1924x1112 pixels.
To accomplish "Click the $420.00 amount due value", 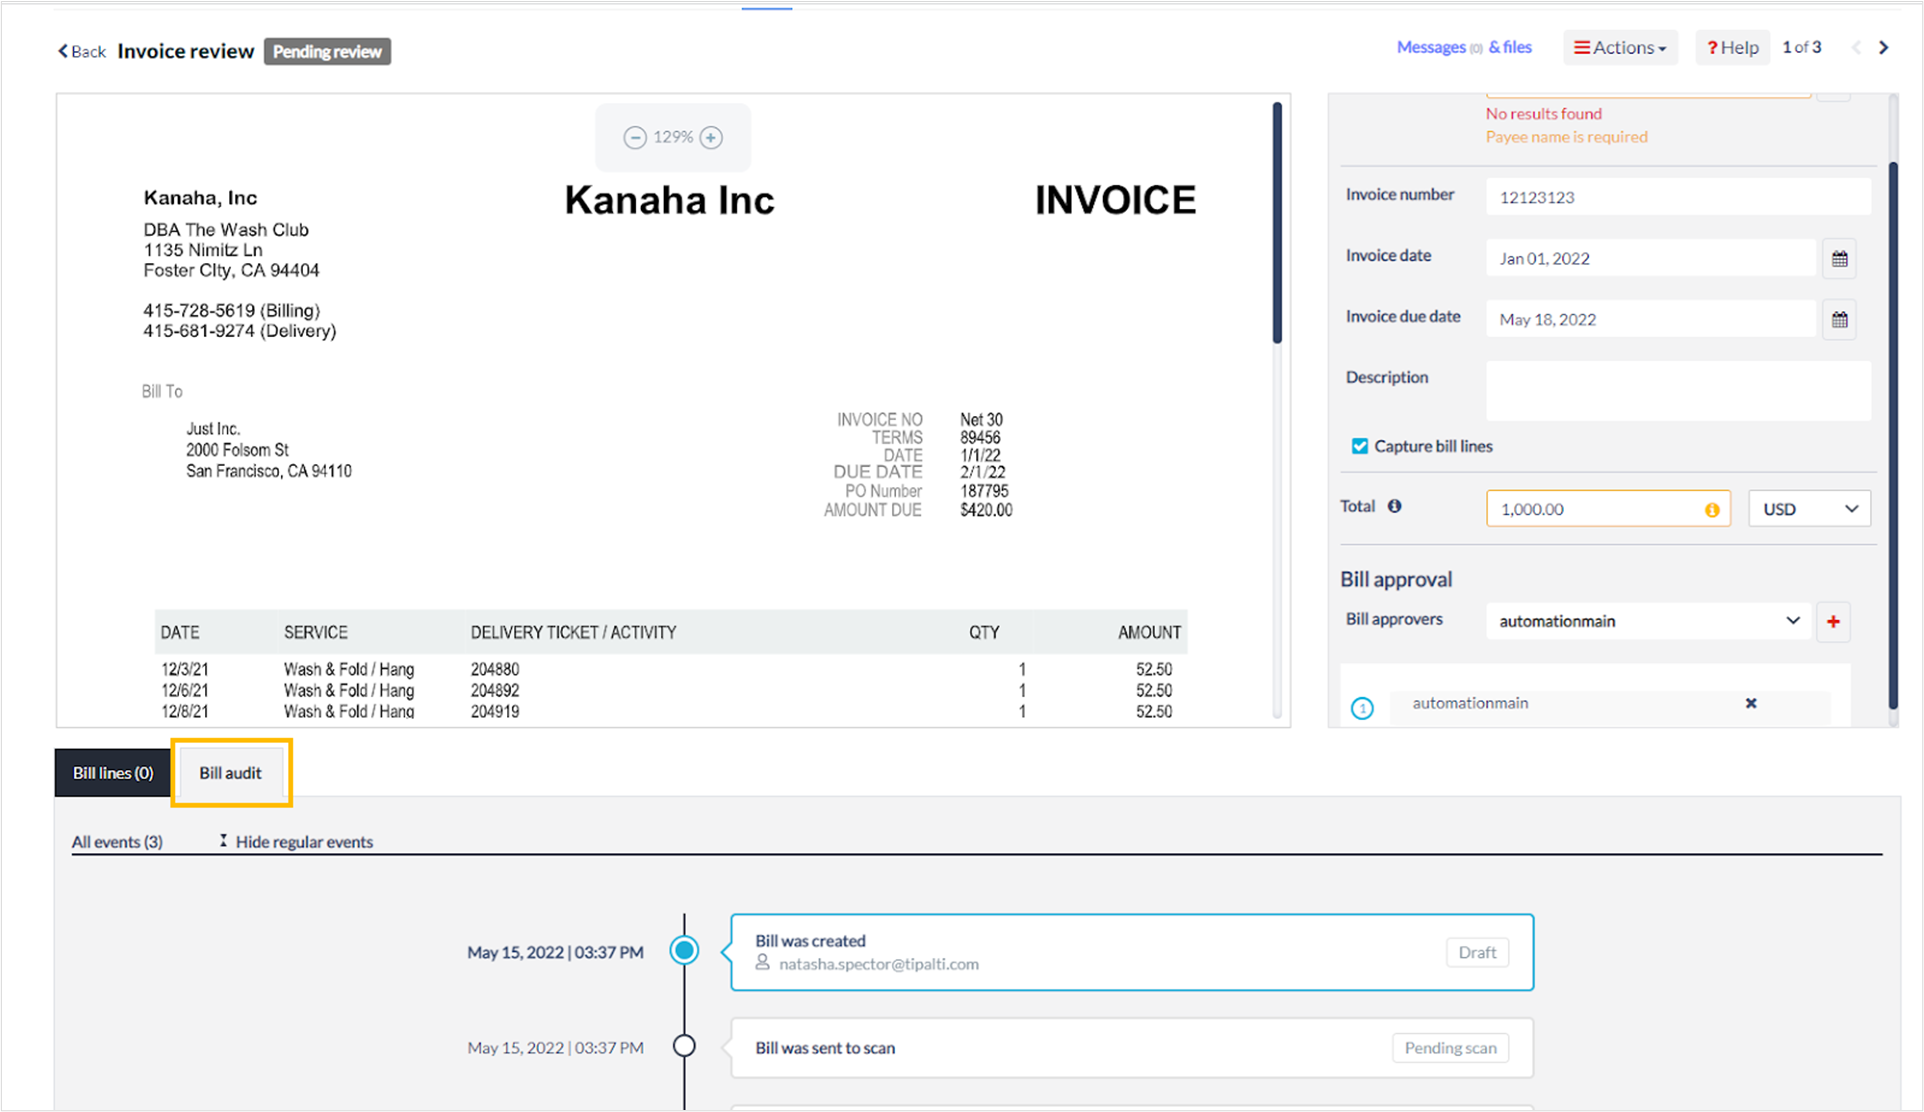I will [986, 510].
